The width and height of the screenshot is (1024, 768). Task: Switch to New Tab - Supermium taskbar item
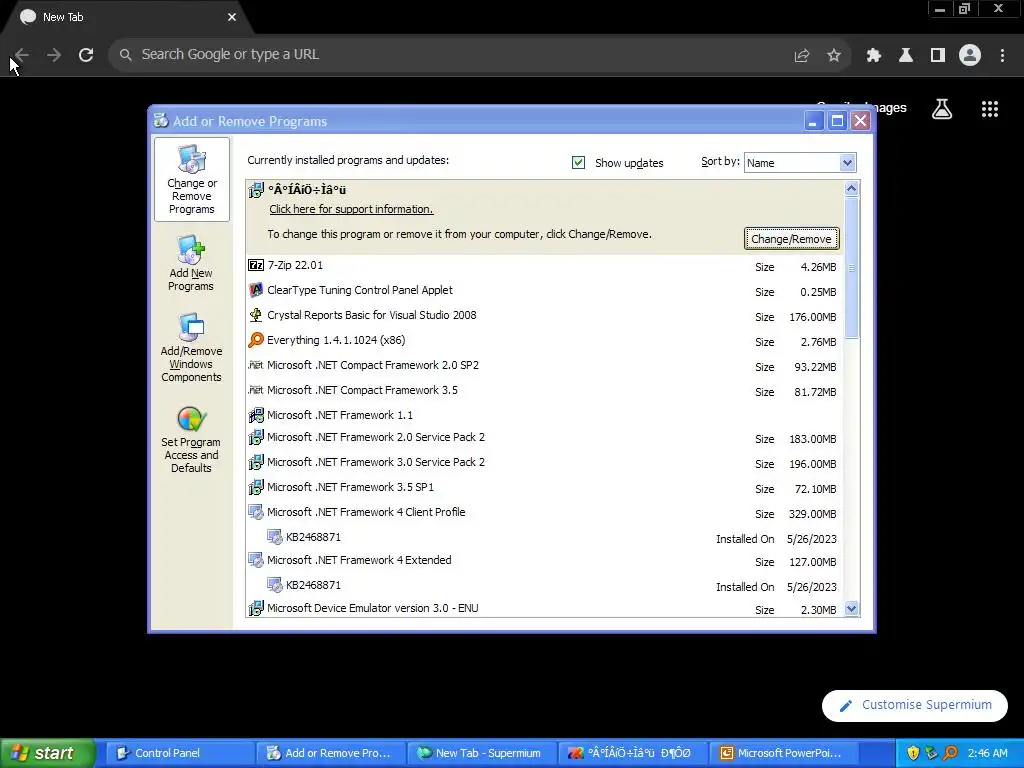481,753
